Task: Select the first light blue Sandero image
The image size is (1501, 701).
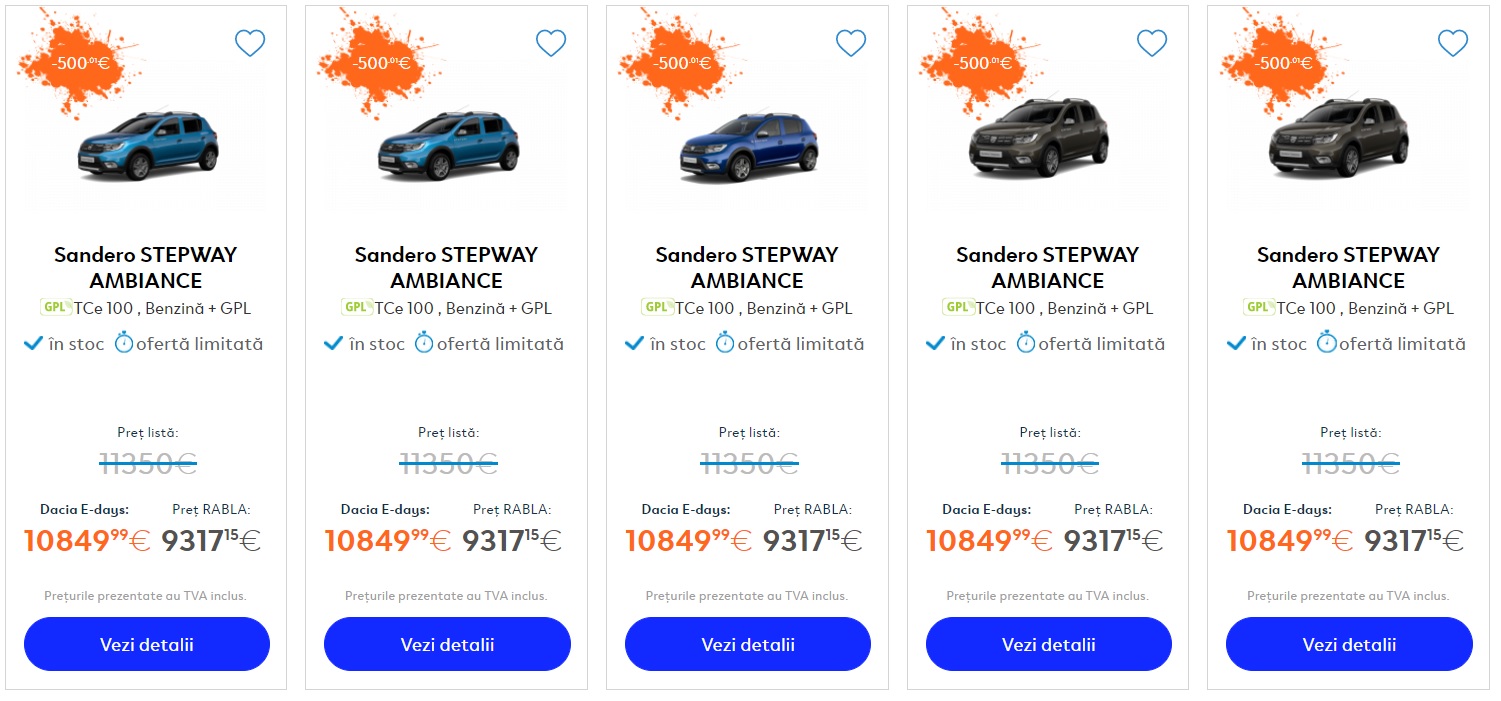Action: coord(147,147)
